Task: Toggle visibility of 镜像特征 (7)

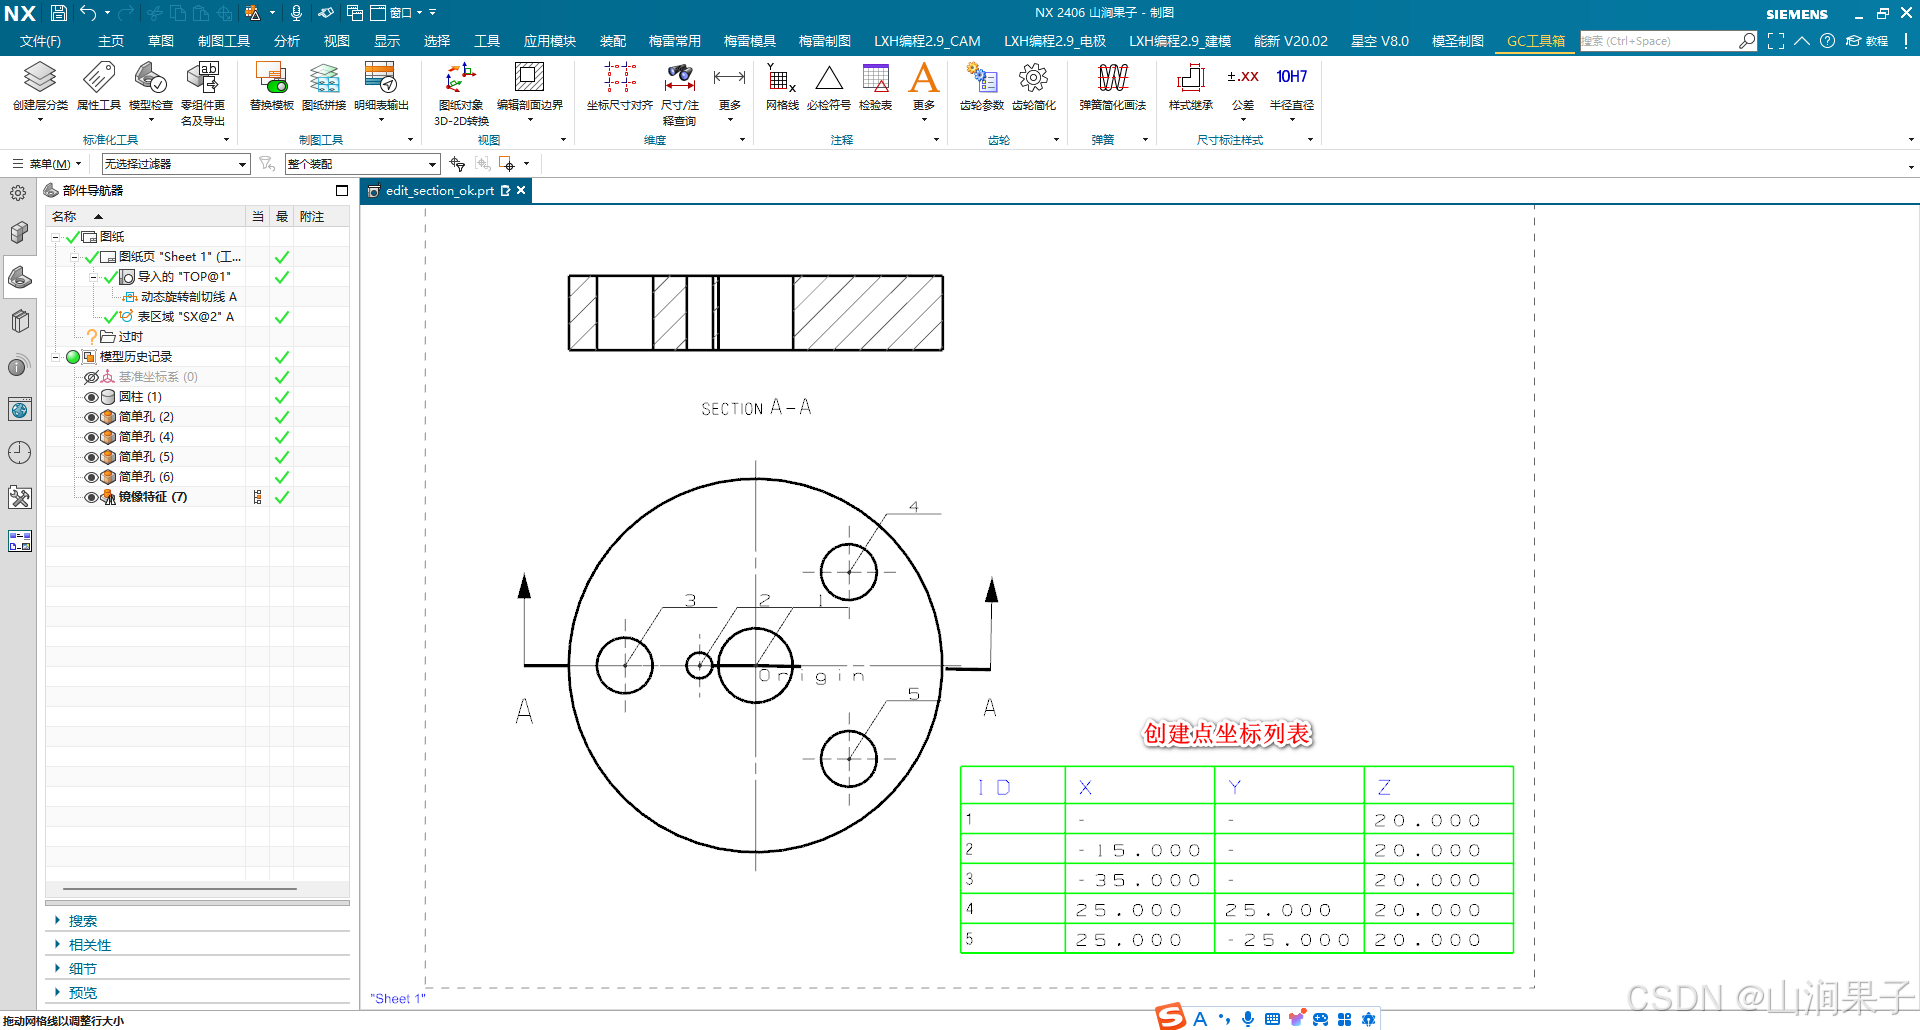Action: click(x=91, y=497)
